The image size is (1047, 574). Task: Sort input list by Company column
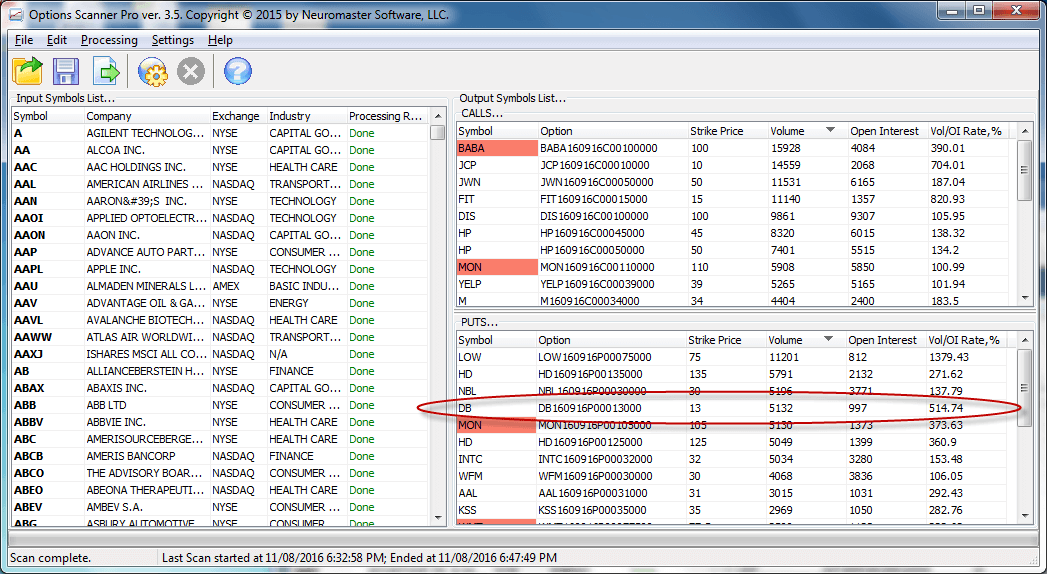point(146,116)
